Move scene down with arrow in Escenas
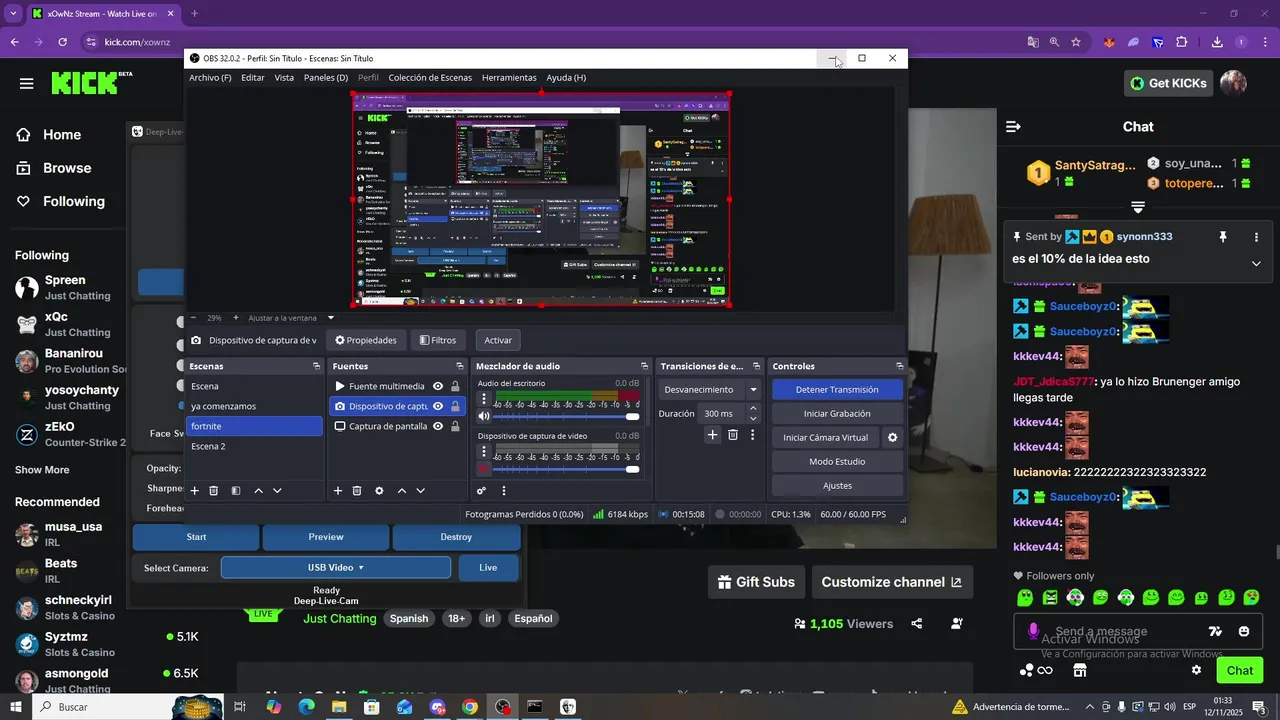Viewport: 1280px width, 720px height. click(277, 491)
